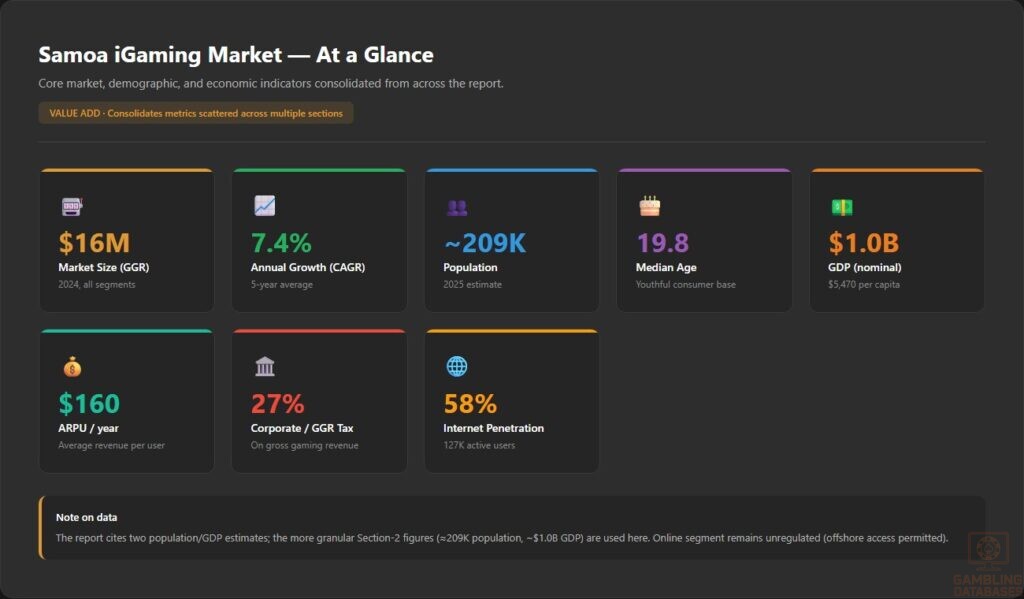Screen dimensions: 1024x599
Task: Click the '2024, all segments' caption
Action: click(97, 284)
